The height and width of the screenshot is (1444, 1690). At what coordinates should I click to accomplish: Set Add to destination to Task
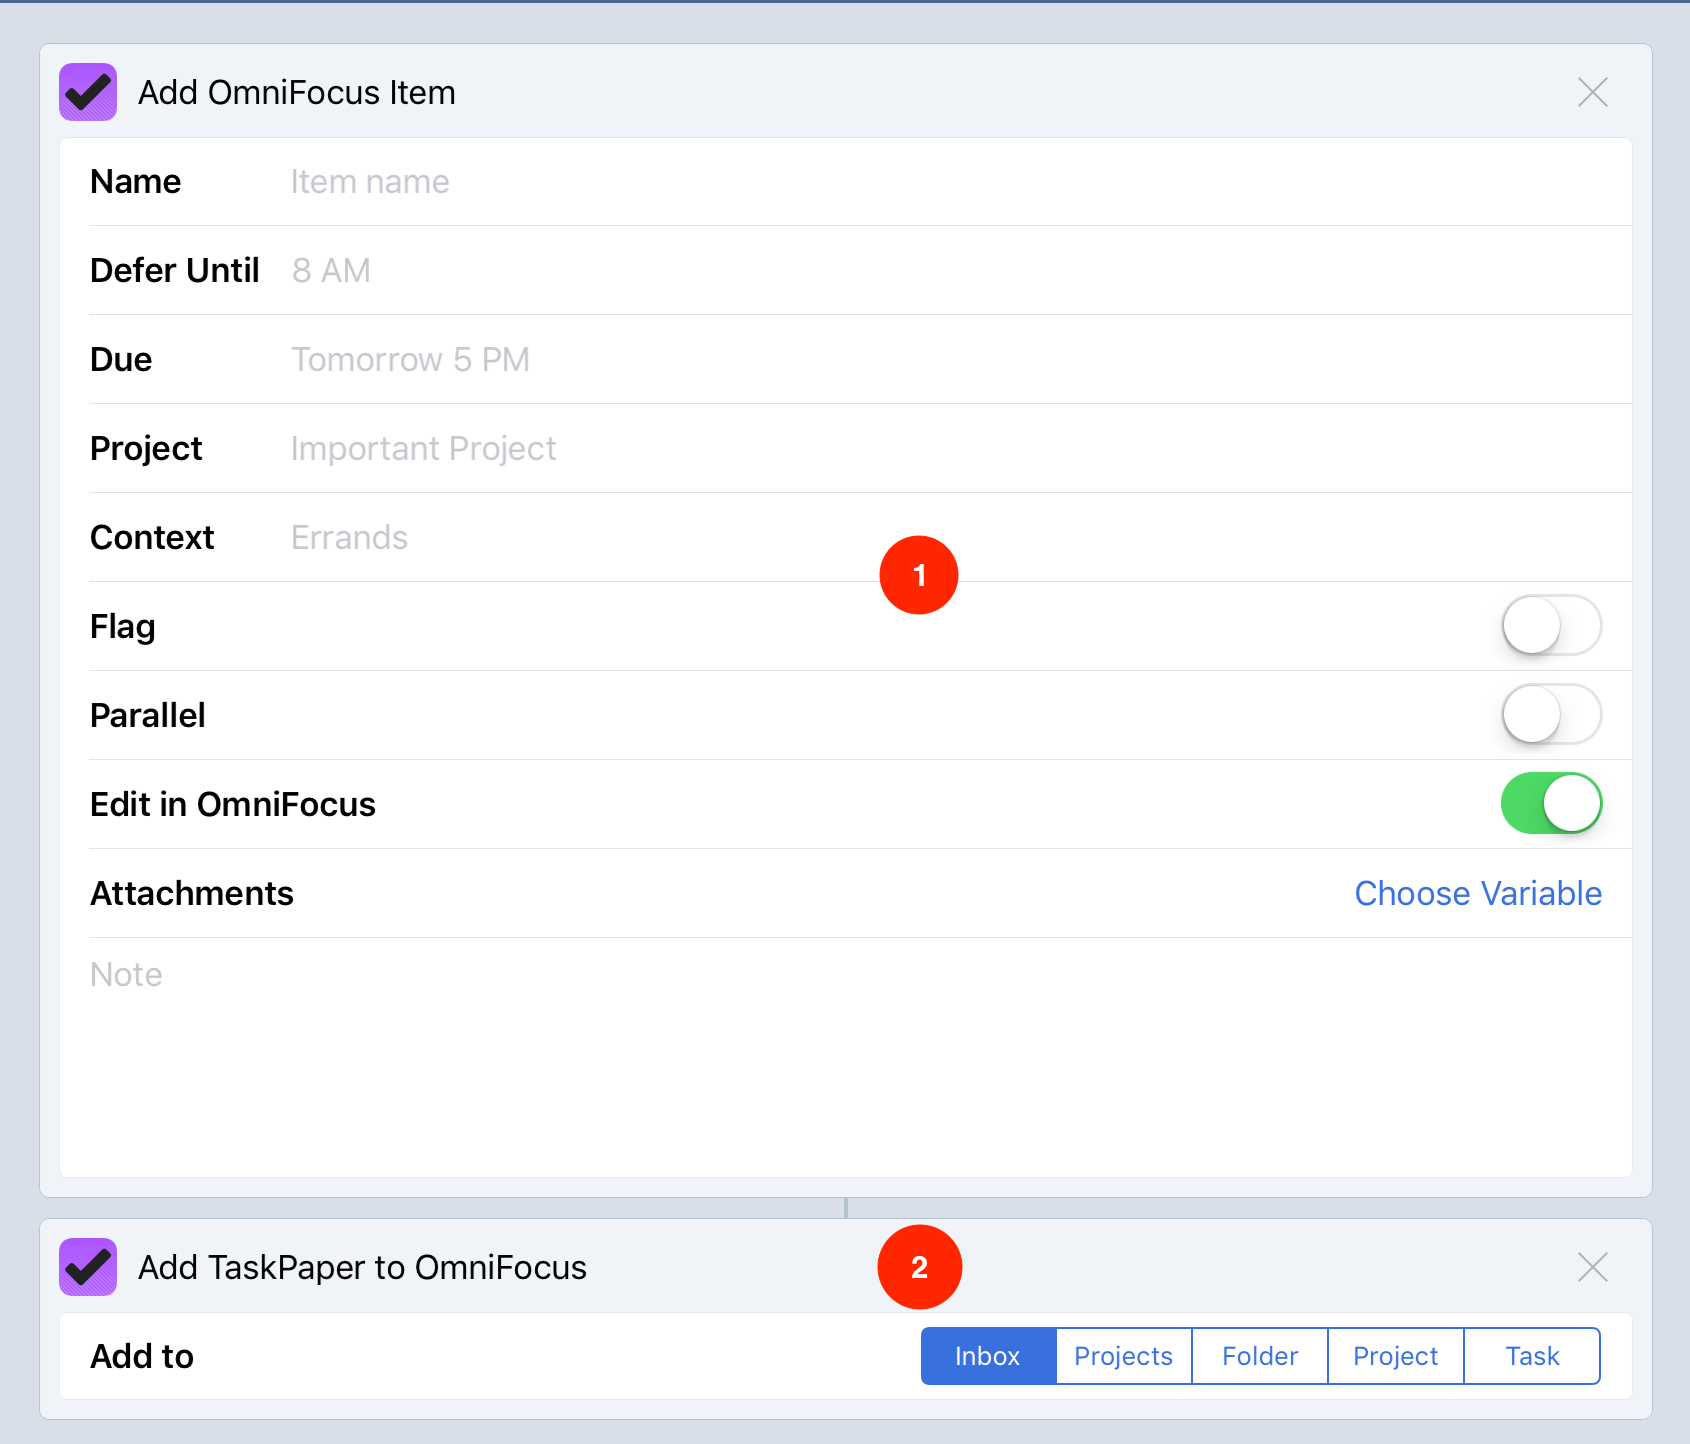click(x=1532, y=1356)
